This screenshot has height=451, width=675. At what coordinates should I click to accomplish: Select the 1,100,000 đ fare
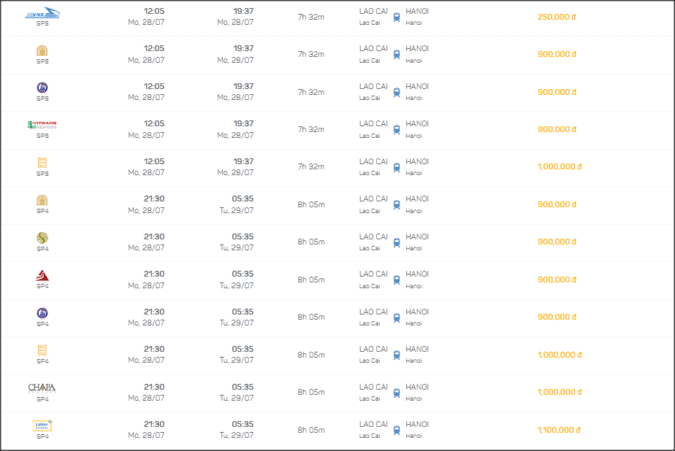click(557, 430)
